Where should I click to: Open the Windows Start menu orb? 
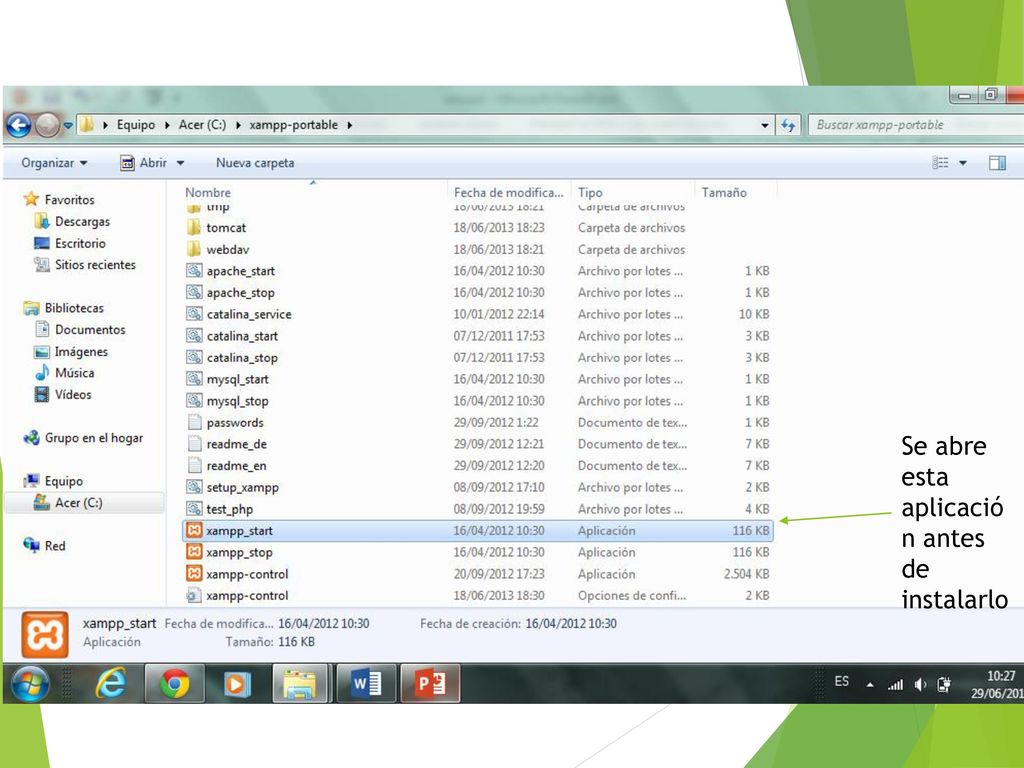click(x=31, y=684)
